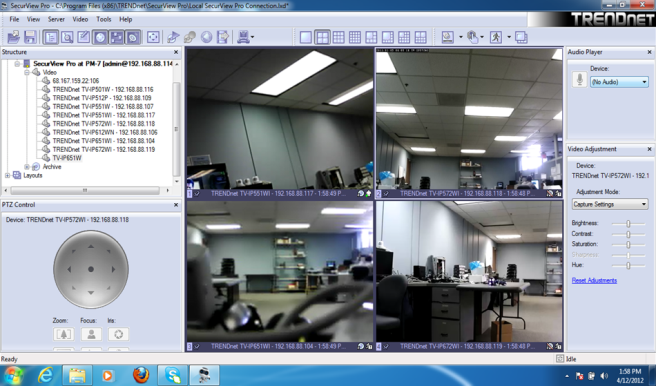The height and width of the screenshot is (386, 656).
Task: Toggle the checkmark on camera pane 1 title bar
Action: coord(197,194)
